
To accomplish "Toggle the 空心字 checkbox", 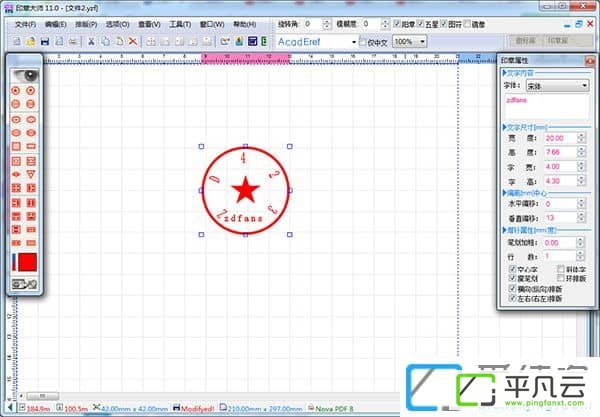I will click(512, 269).
